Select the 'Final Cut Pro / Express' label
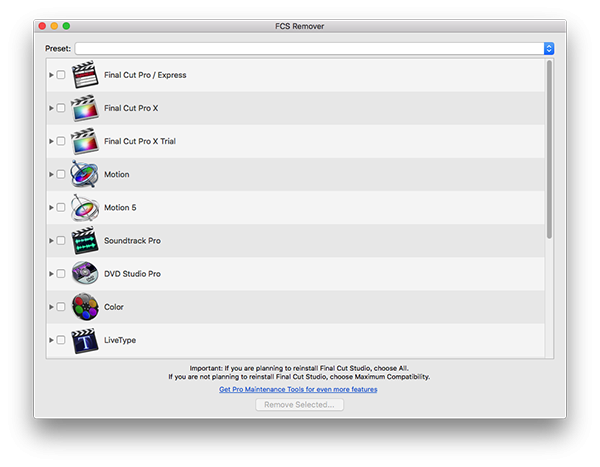The height and width of the screenshot is (467, 600). 145,75
